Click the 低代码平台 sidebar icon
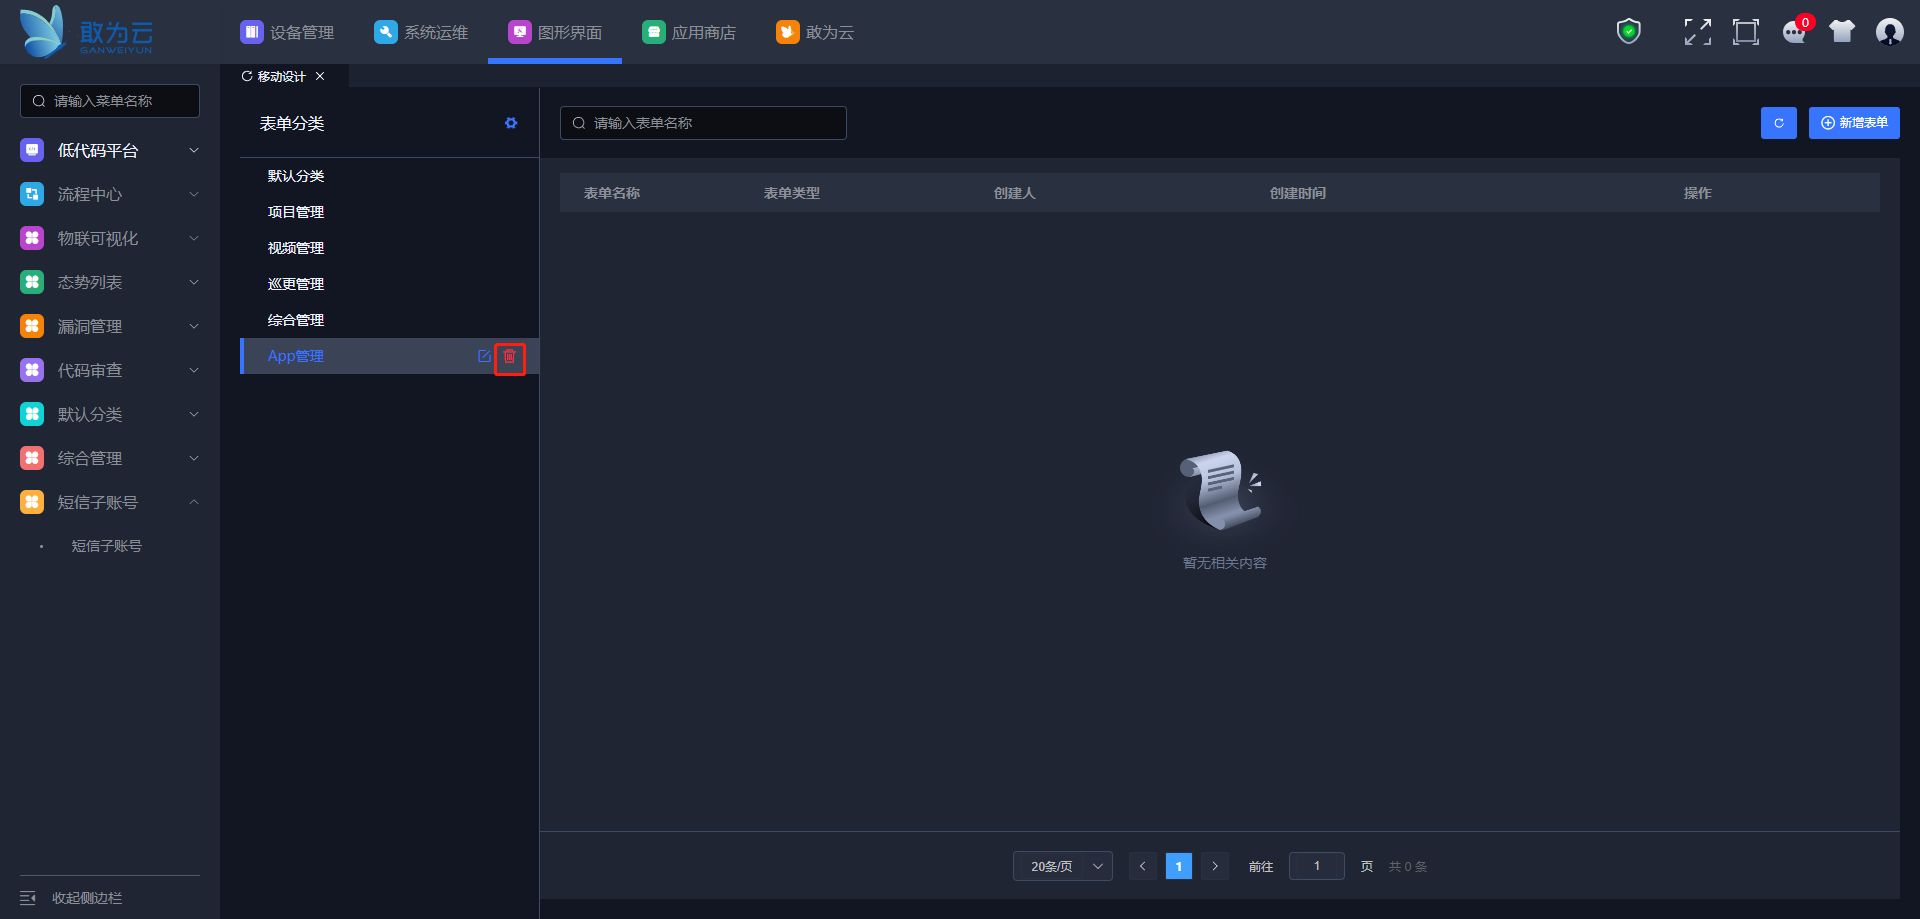The image size is (1920, 919). point(32,150)
